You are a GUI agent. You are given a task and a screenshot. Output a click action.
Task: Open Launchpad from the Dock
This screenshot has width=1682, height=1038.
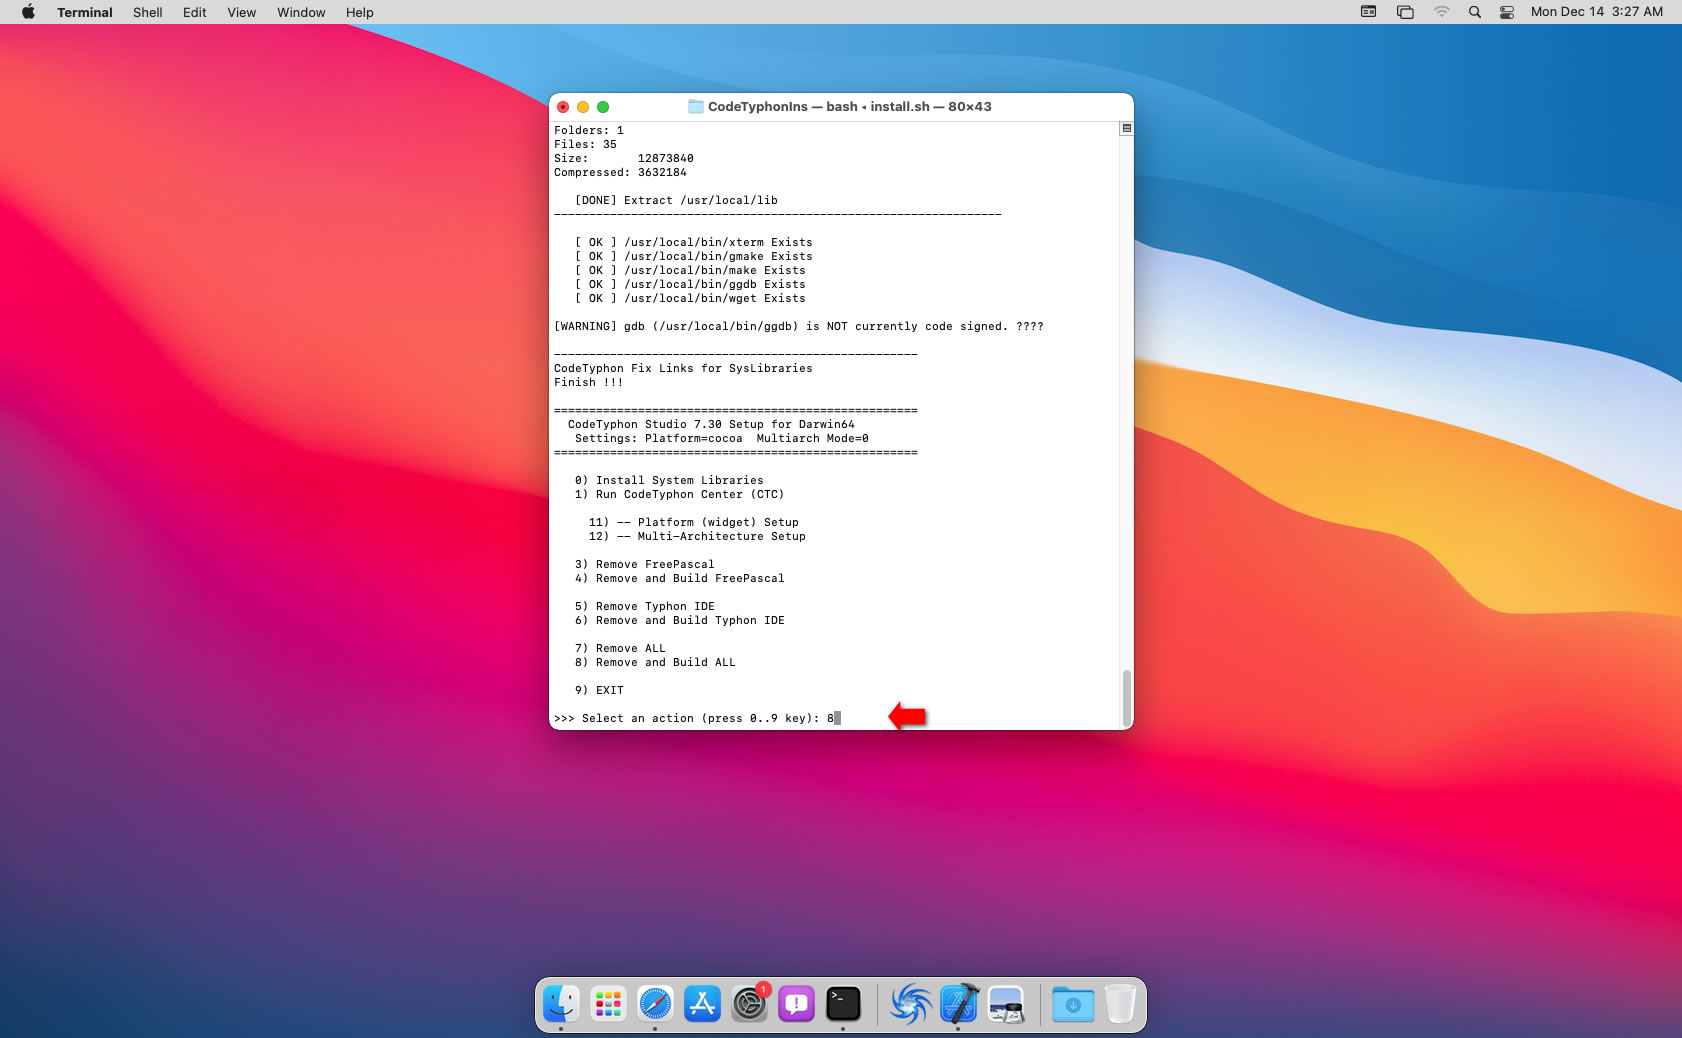click(x=608, y=1004)
